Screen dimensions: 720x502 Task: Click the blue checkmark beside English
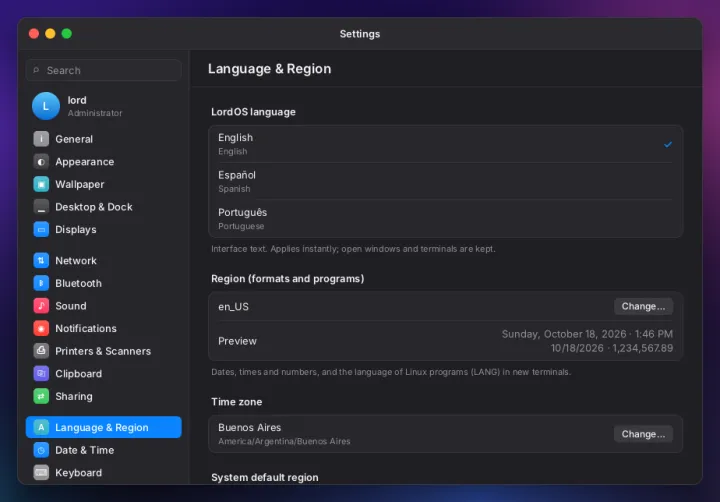click(668, 145)
